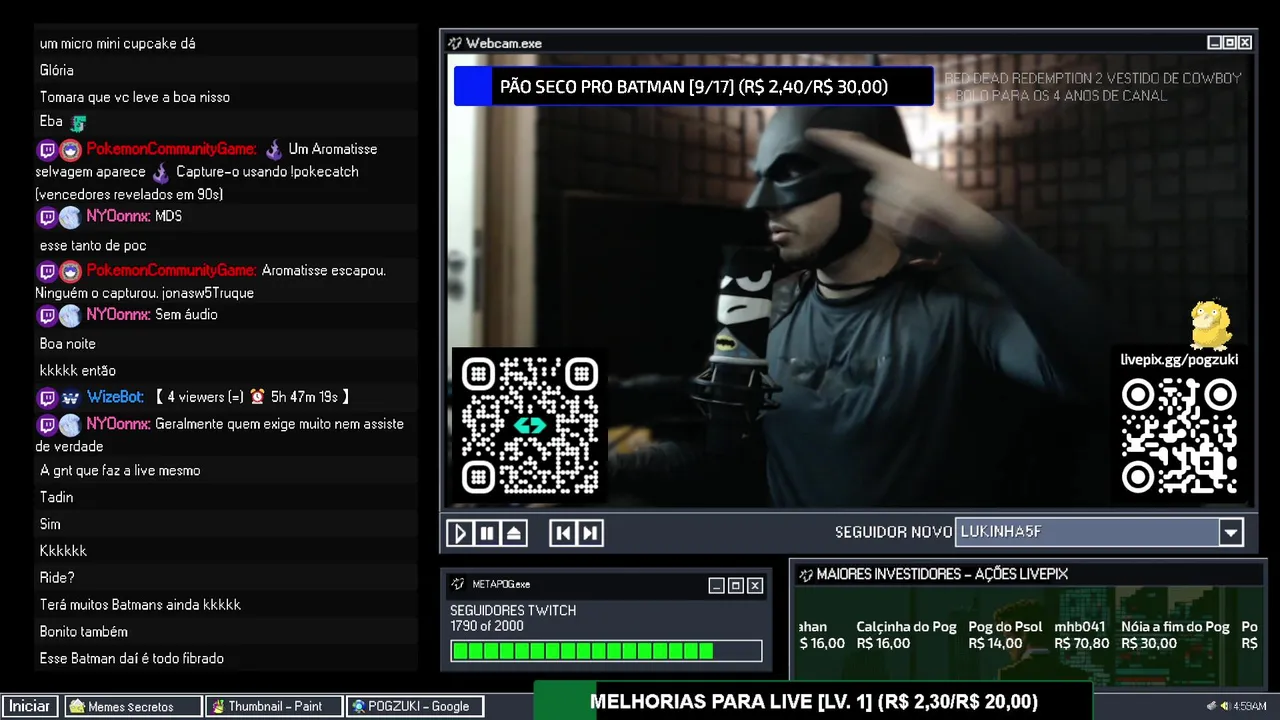The image size is (1280, 720).
Task: Hit the eject button in Webcam.exe controls
Action: [514, 533]
